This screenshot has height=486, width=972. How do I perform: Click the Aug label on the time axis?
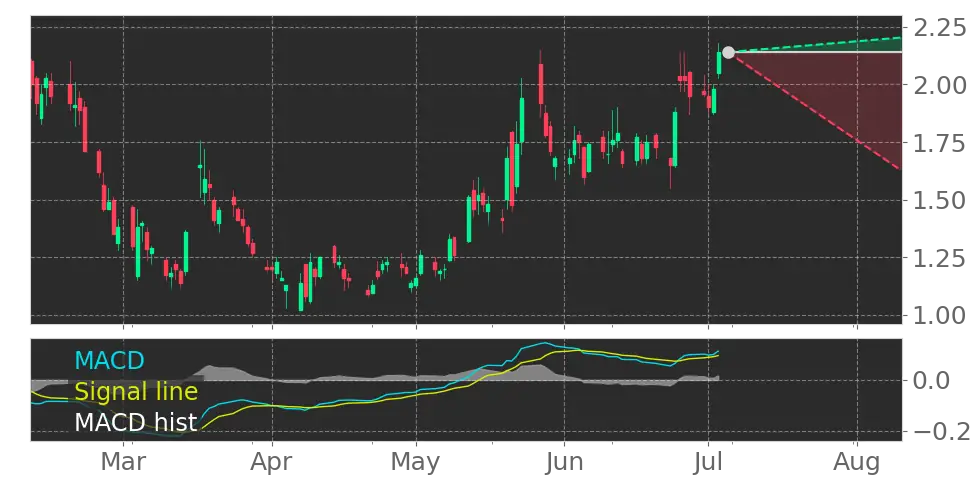857,463
